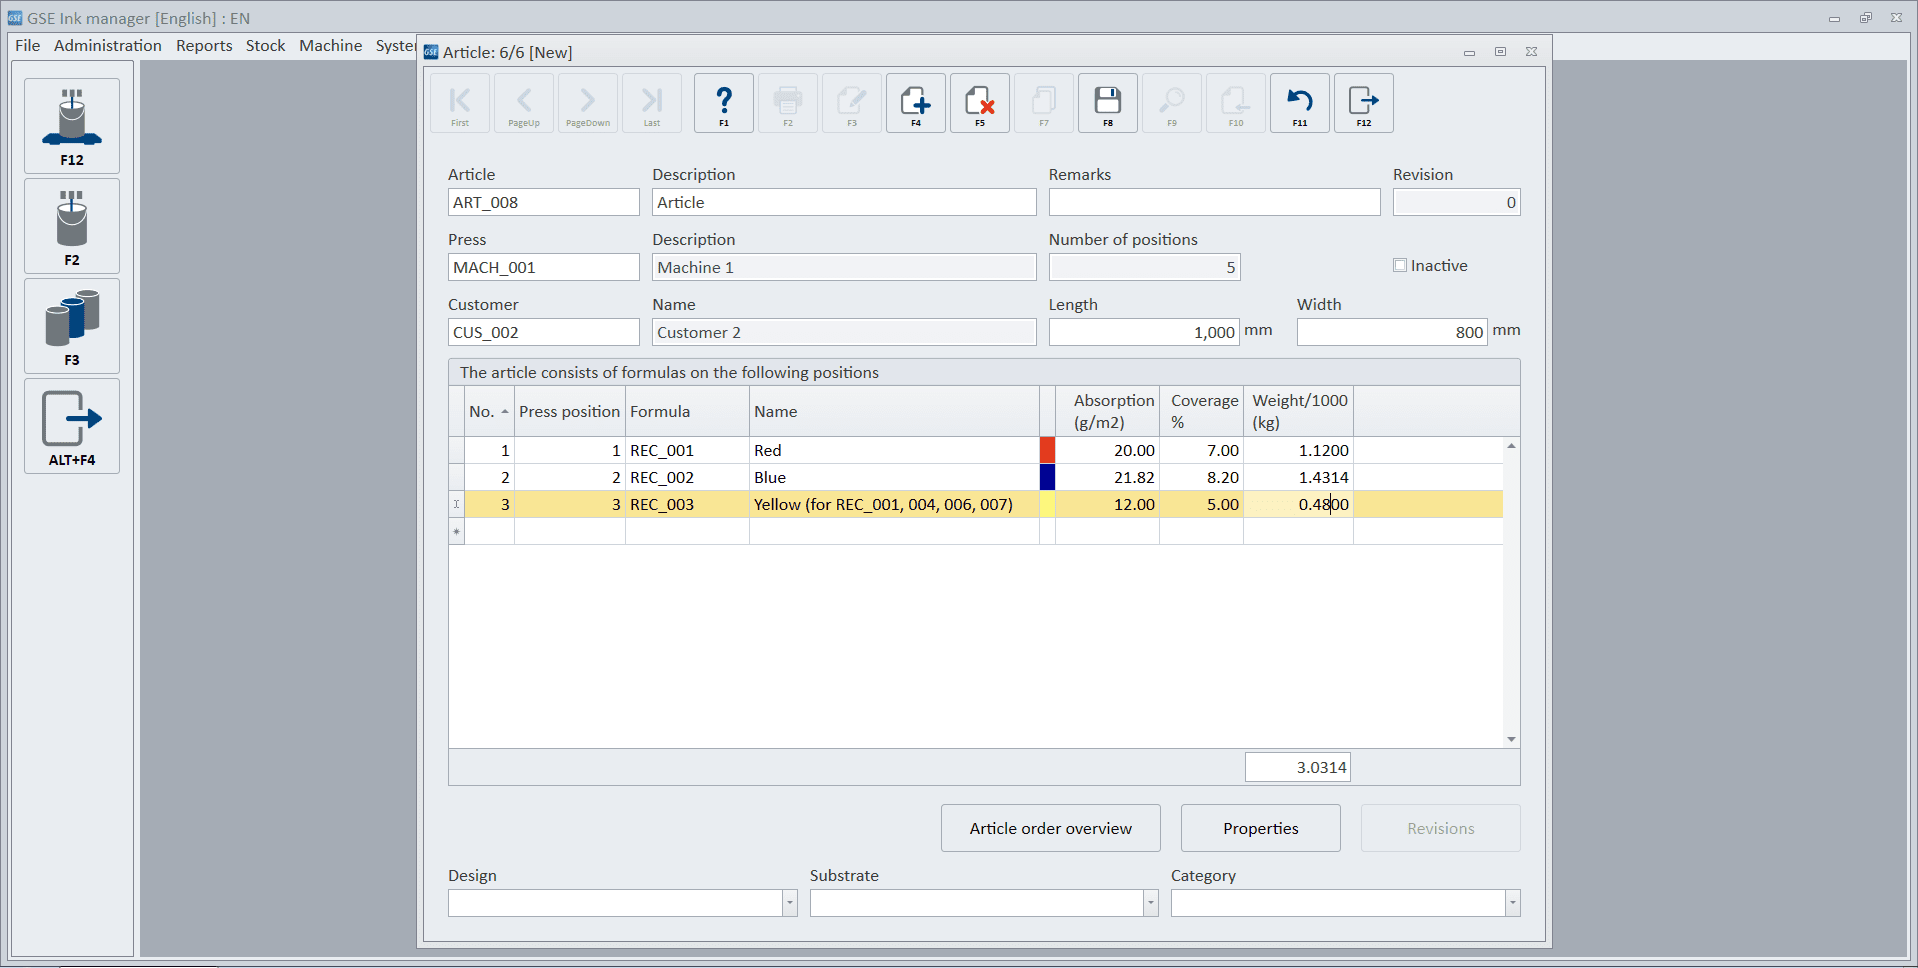Open the barrels F3 sidebar icon
The width and height of the screenshot is (1918, 968).
[x=72, y=325]
